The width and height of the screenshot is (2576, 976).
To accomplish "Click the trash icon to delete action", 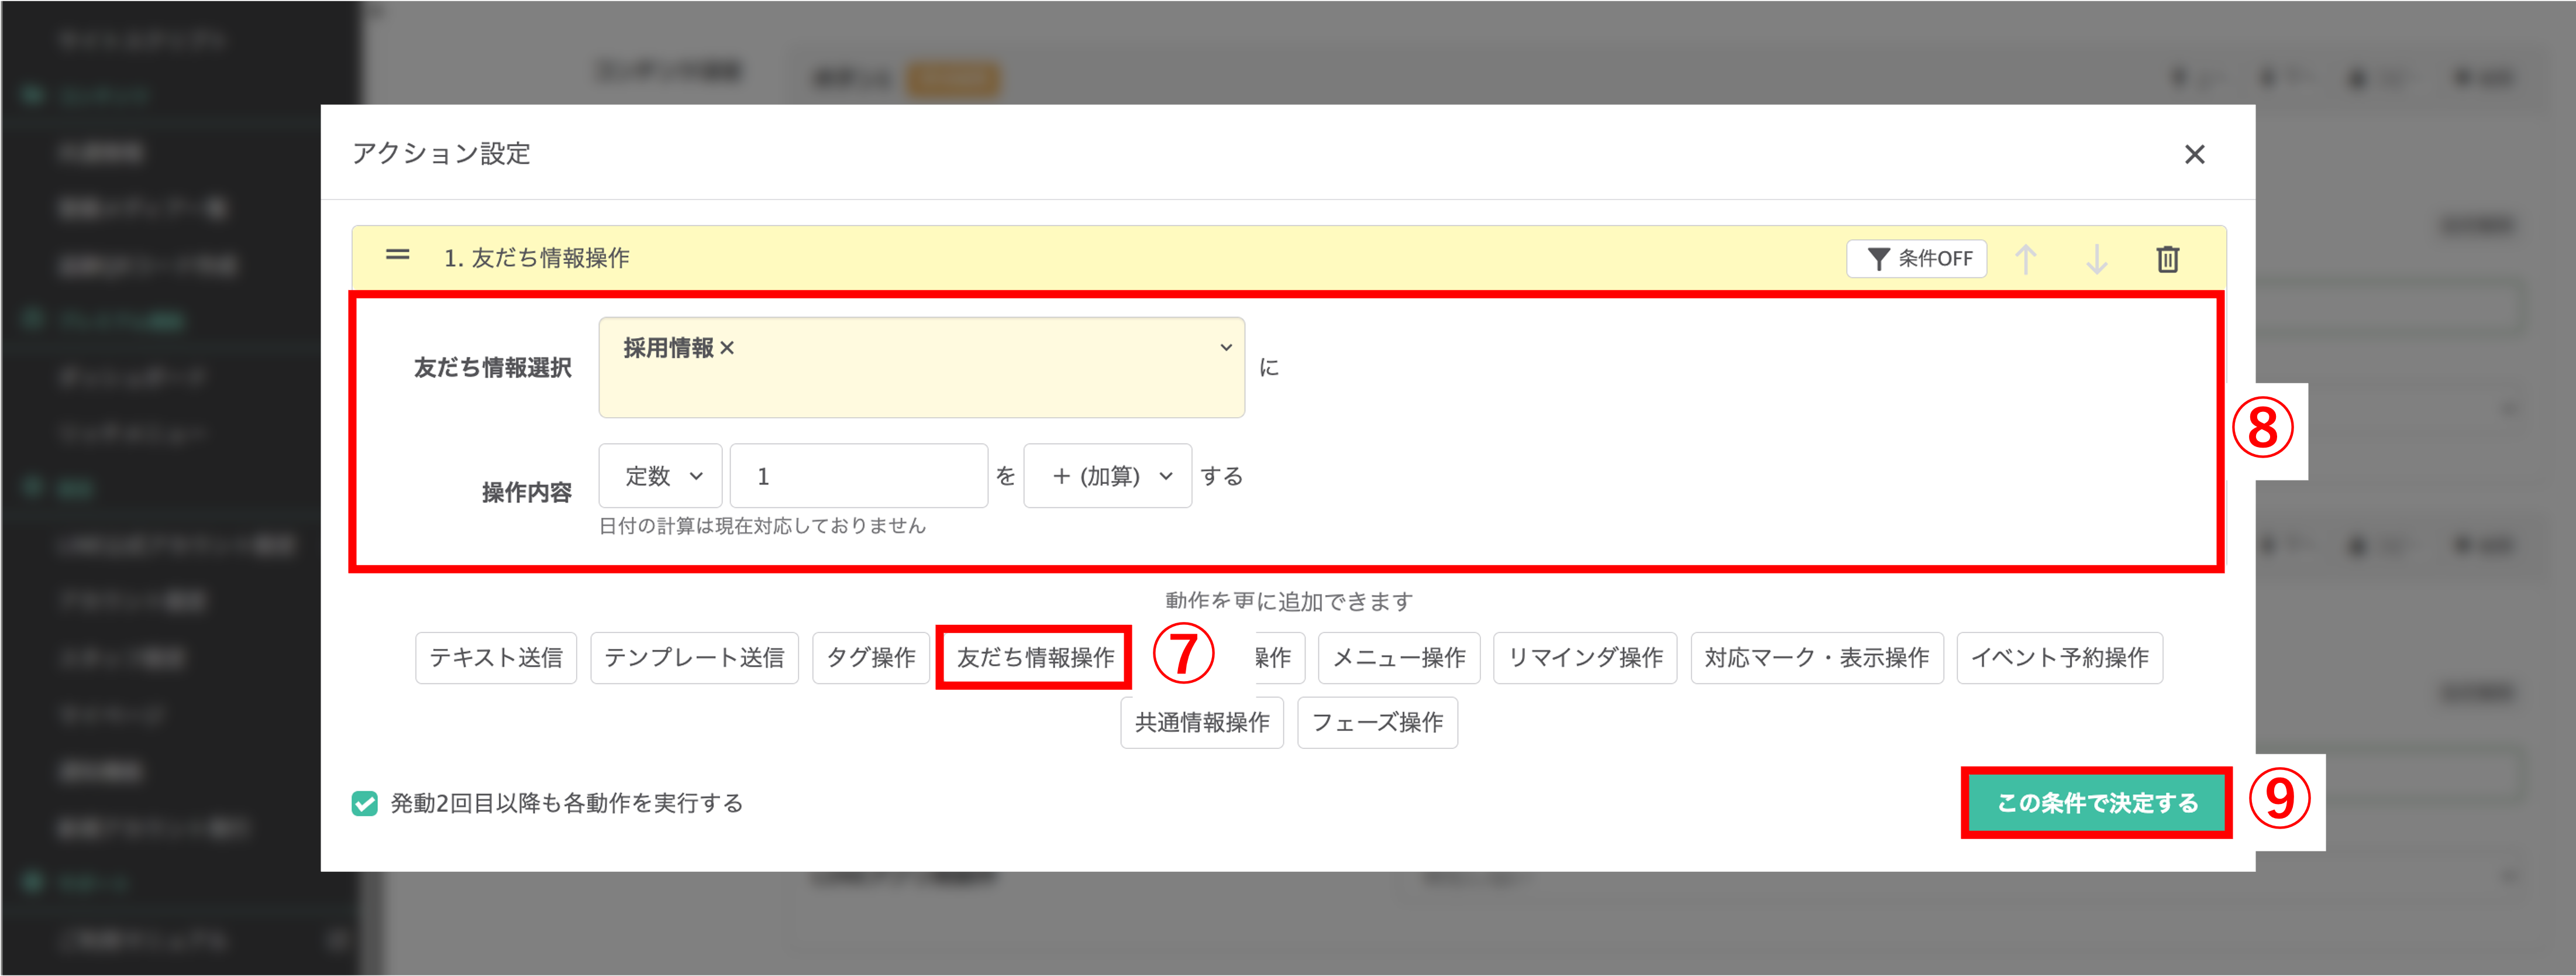I will (2167, 259).
